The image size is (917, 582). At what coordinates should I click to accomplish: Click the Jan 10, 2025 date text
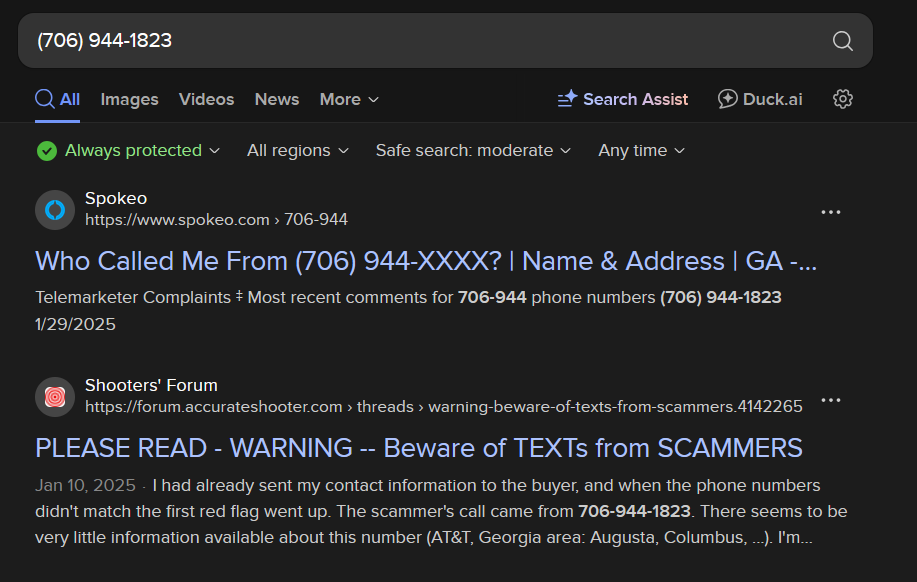click(85, 485)
